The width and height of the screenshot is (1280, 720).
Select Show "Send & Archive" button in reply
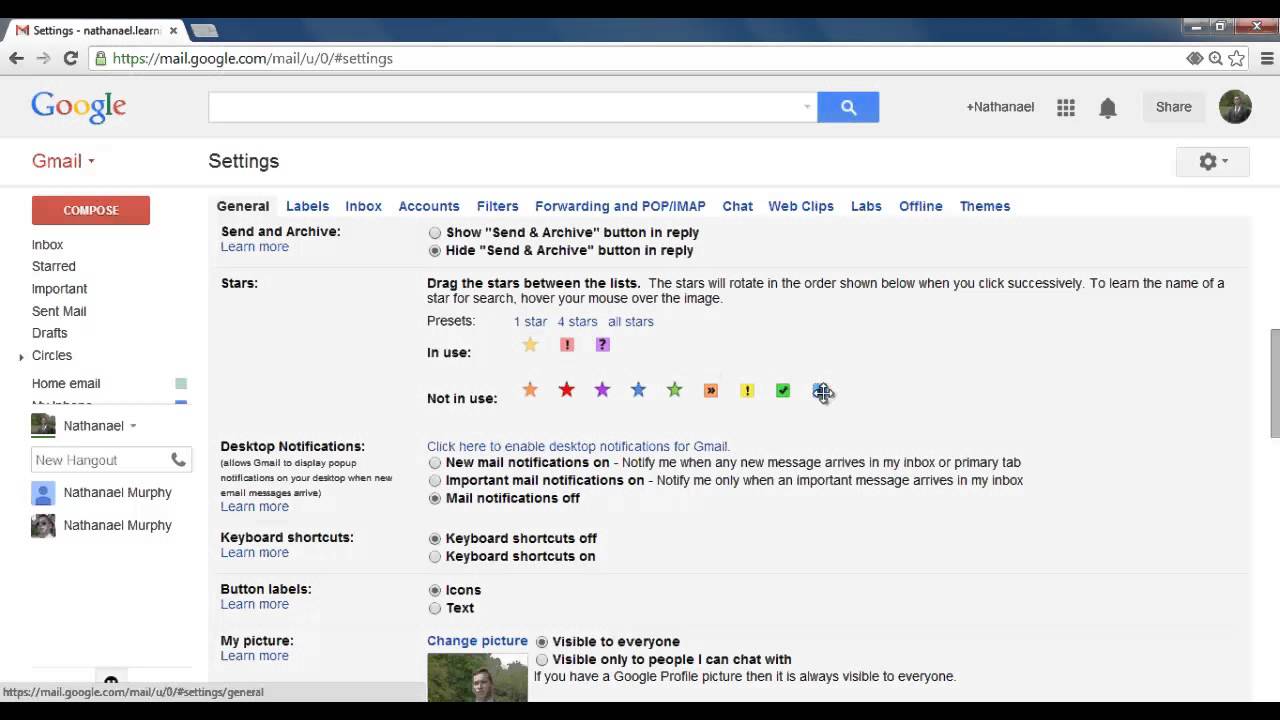(435, 233)
